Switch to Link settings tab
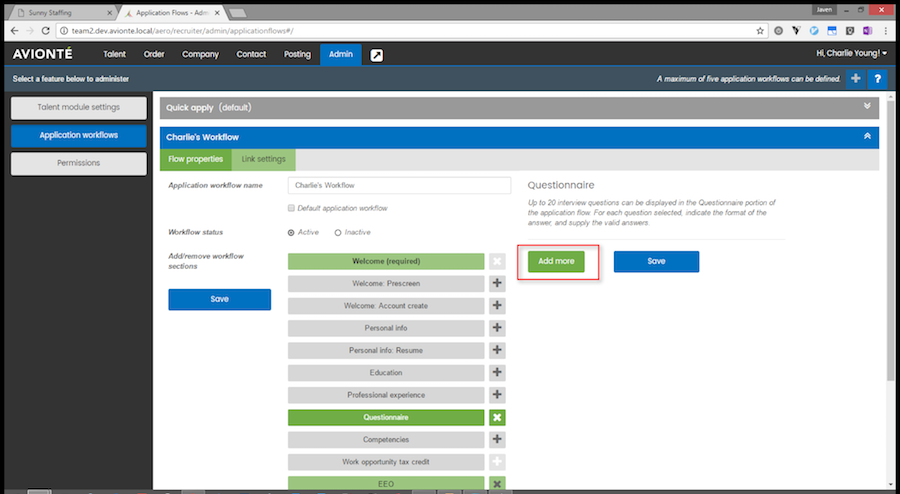Image resolution: width=900 pixels, height=494 pixels. 263,160
